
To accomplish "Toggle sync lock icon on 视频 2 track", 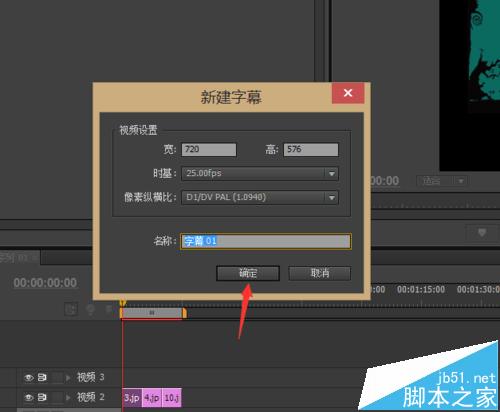I will point(42,397).
